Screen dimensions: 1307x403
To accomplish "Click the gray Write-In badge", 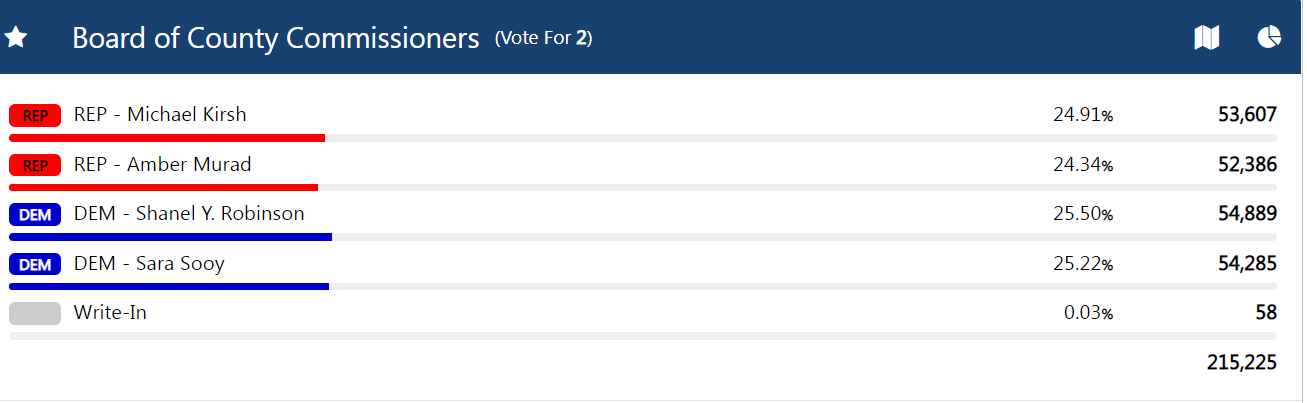I will (35, 313).
